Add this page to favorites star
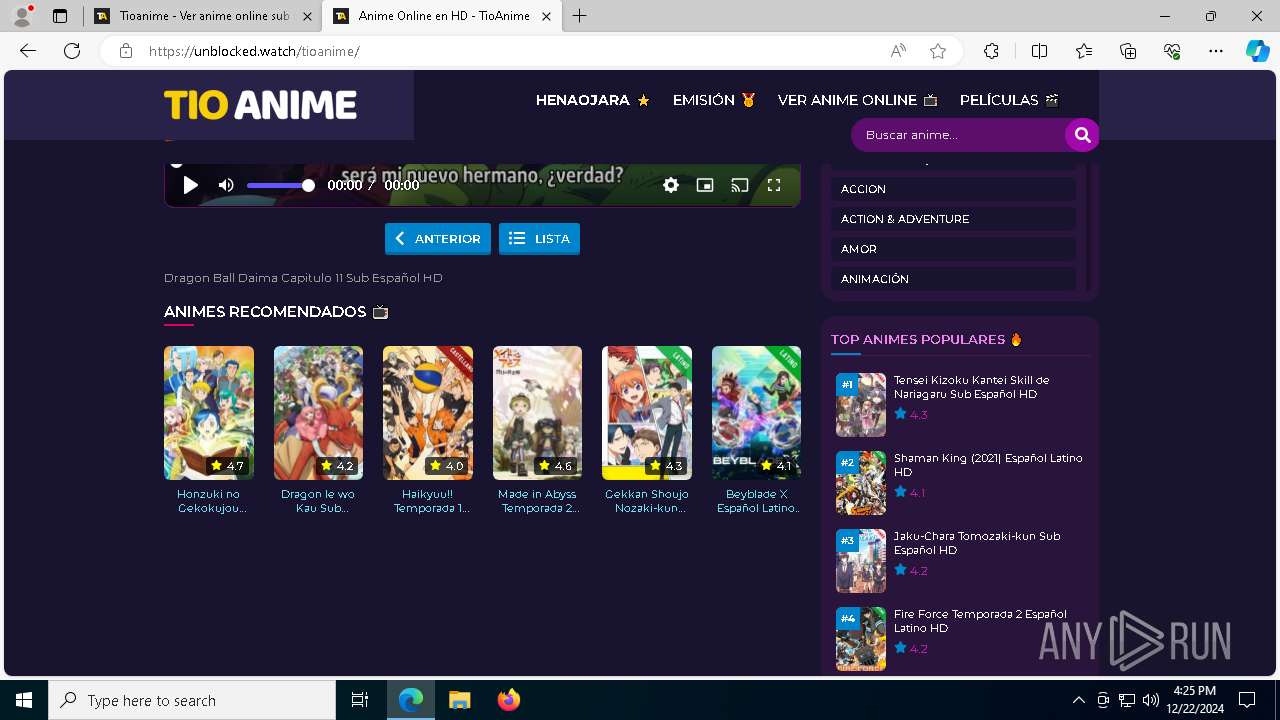This screenshot has height=720, width=1280. coord(938,51)
